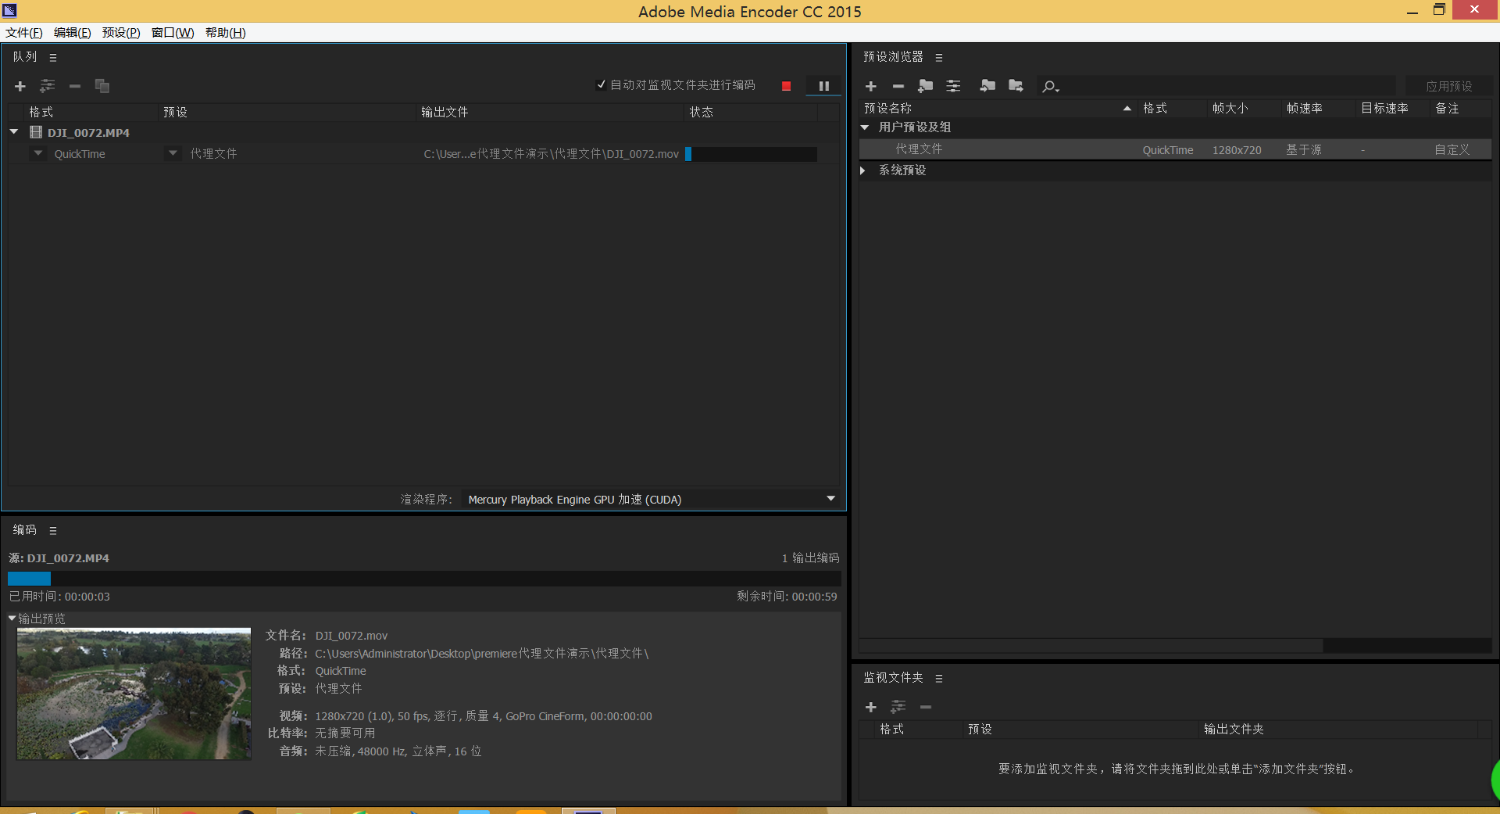Select 代理文件 preset row in browser
This screenshot has width=1500, height=814.
click(x=1175, y=149)
